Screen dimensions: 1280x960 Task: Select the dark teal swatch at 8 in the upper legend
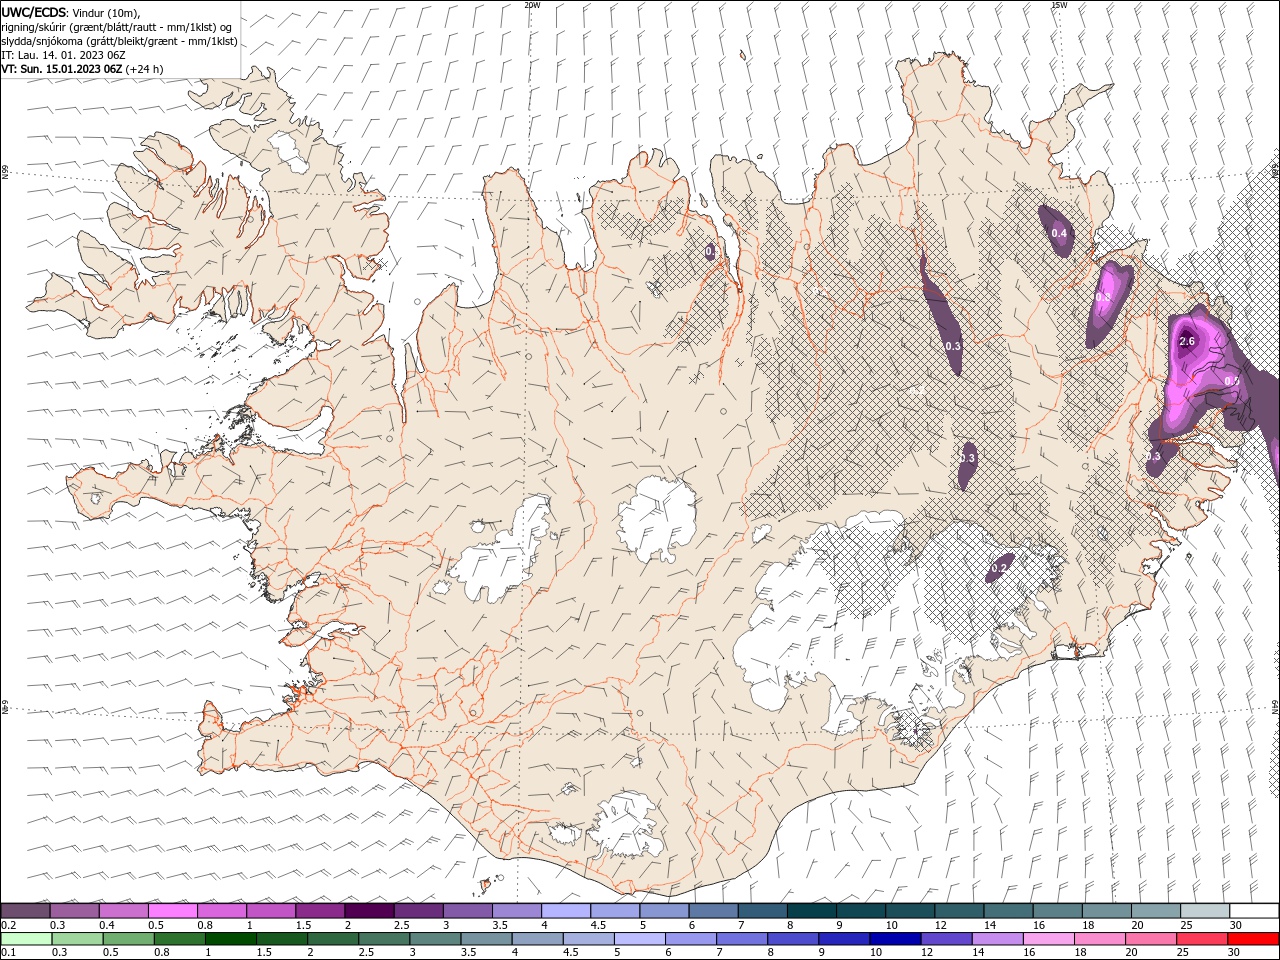811,911
